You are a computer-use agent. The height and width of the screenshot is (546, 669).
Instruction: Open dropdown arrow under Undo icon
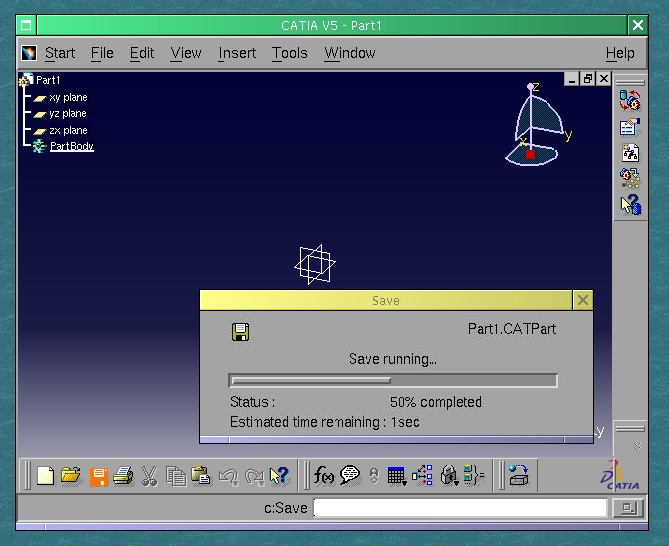tap(235, 483)
